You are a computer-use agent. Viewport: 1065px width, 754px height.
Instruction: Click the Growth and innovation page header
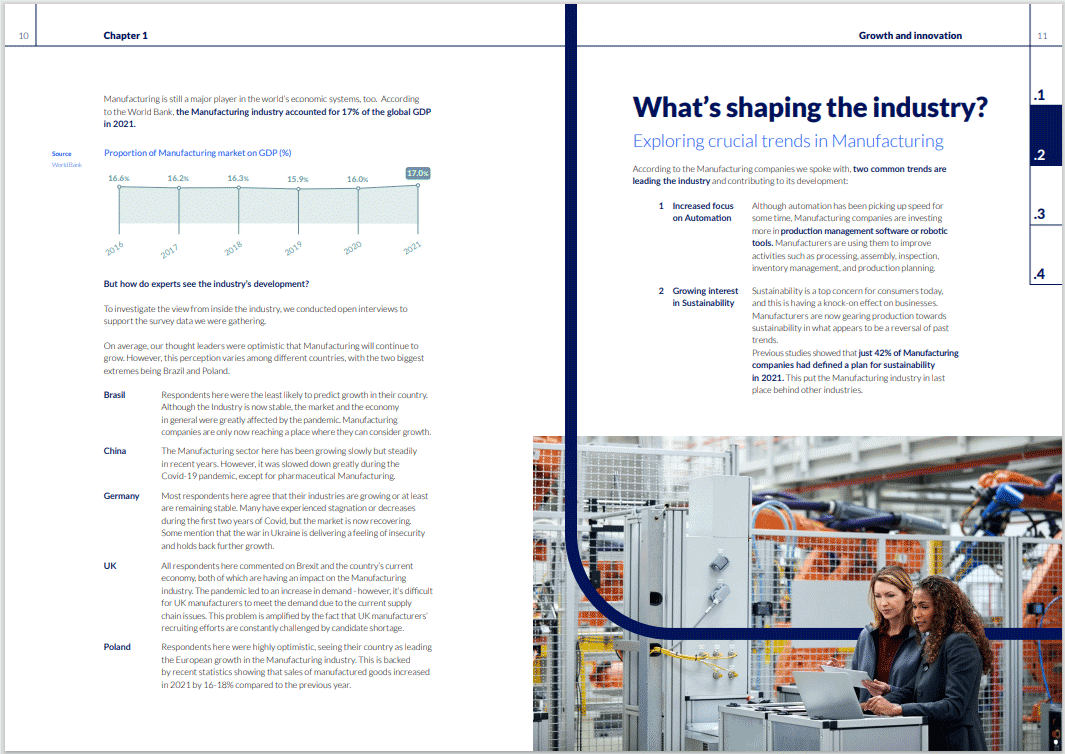pyautogui.click(x=910, y=36)
